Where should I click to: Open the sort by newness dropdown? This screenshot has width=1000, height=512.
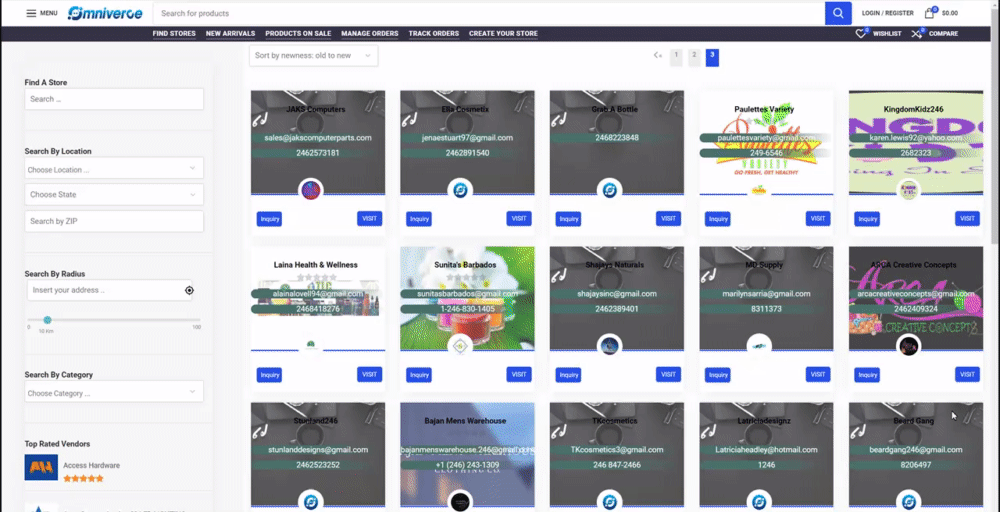tap(313, 55)
